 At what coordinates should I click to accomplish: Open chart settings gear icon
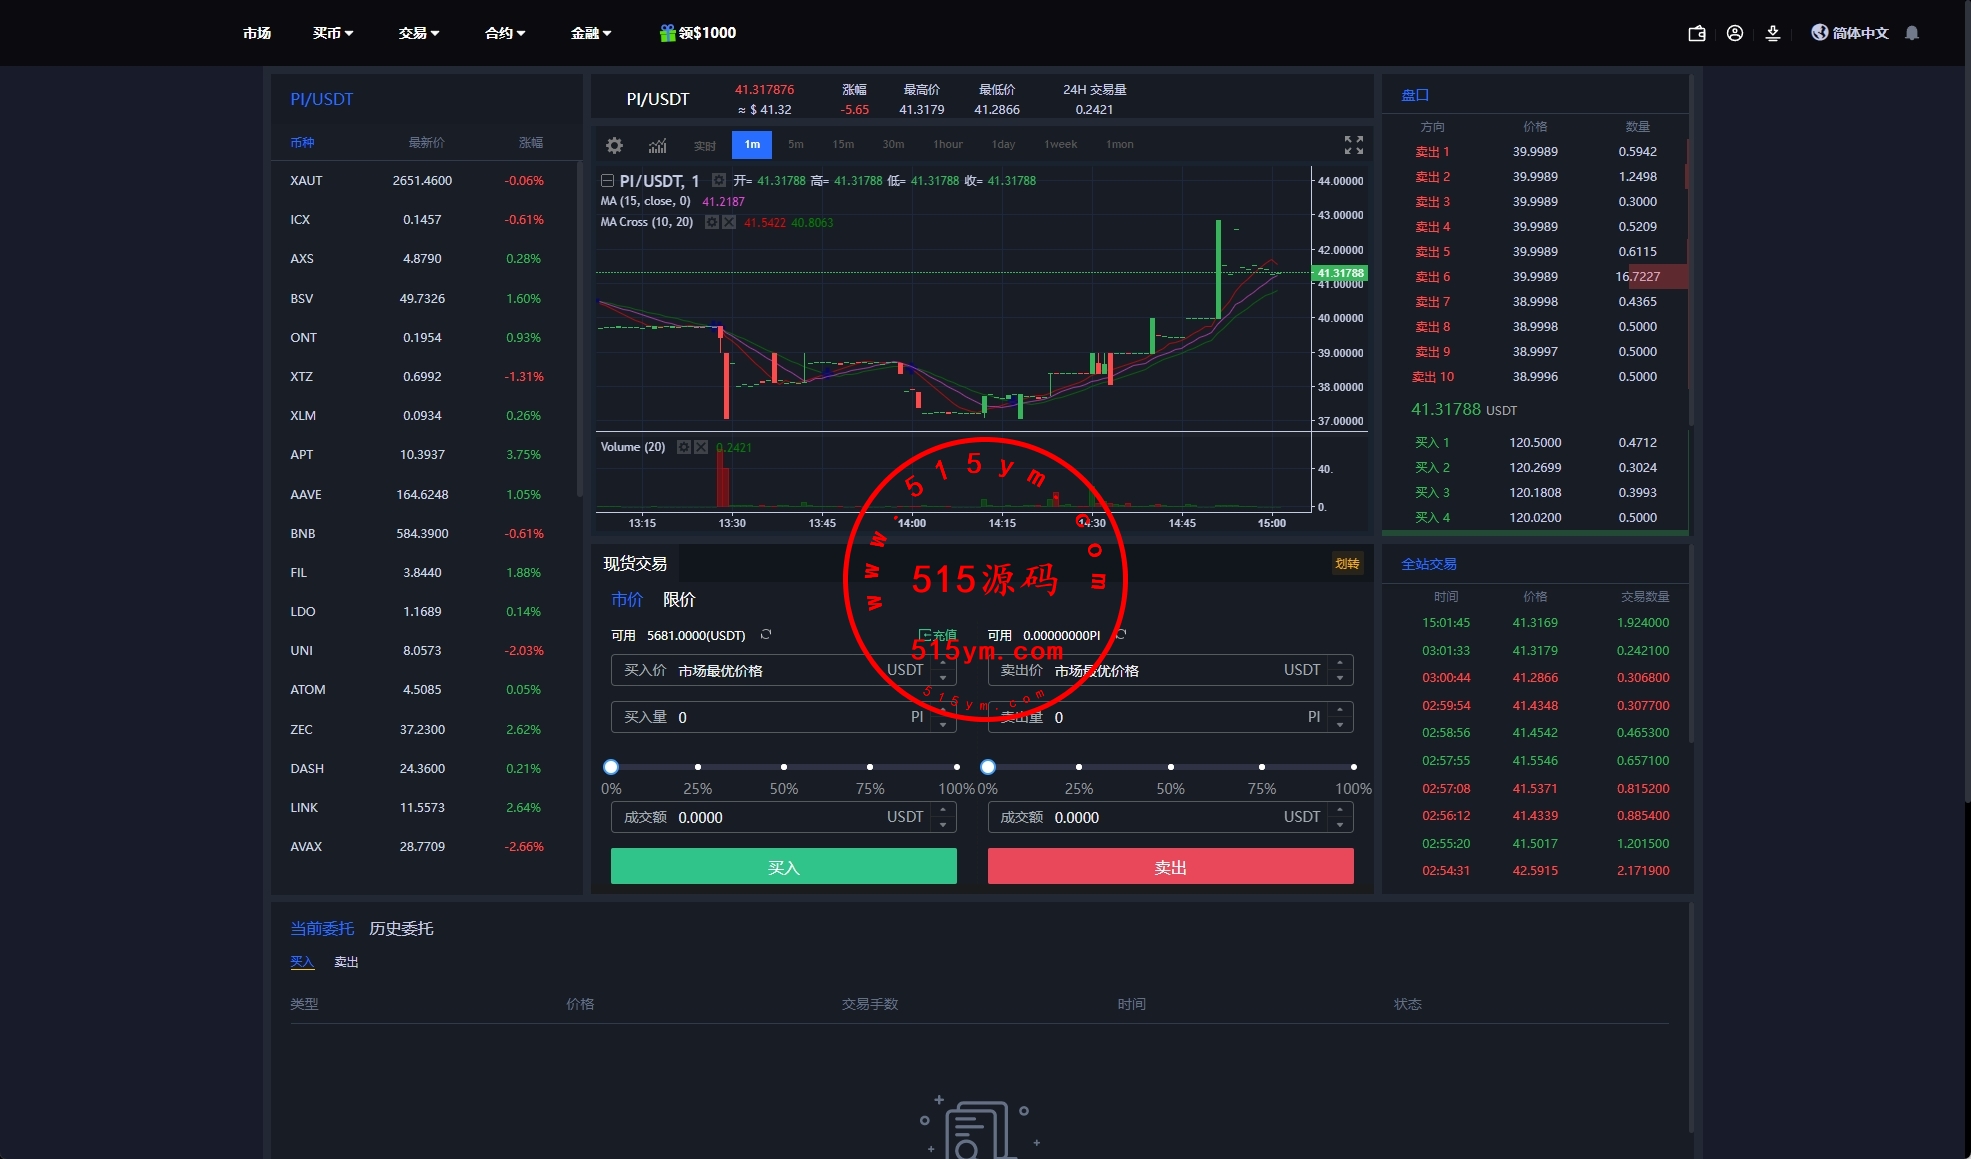click(614, 145)
